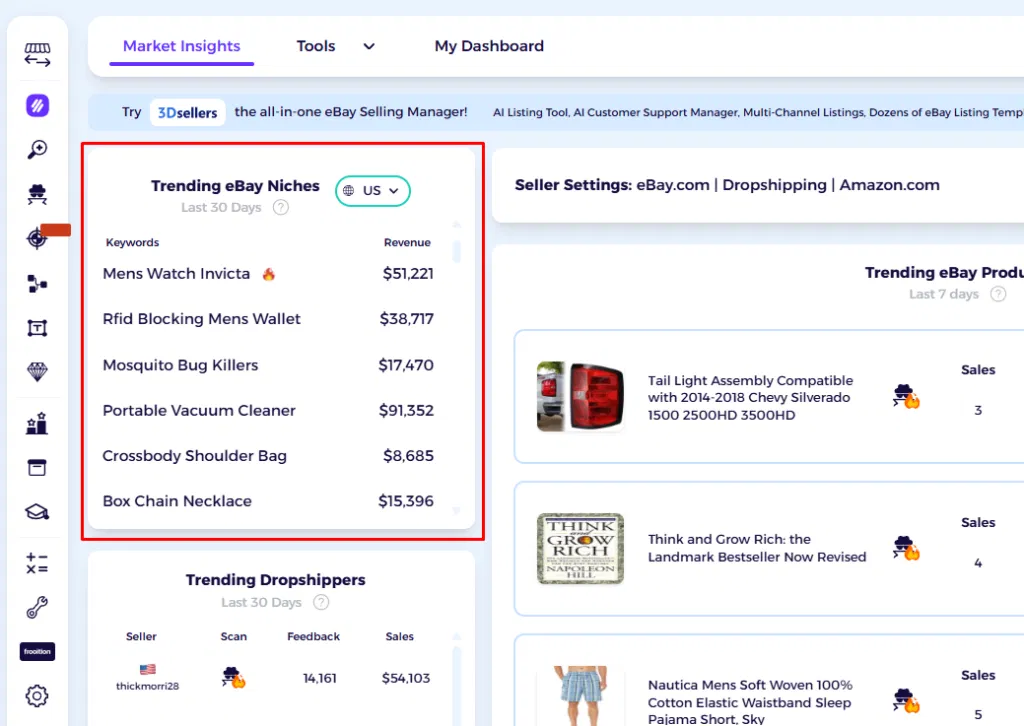Select the magnifier listing research icon
This screenshot has width=1024, height=726.
click(37, 148)
